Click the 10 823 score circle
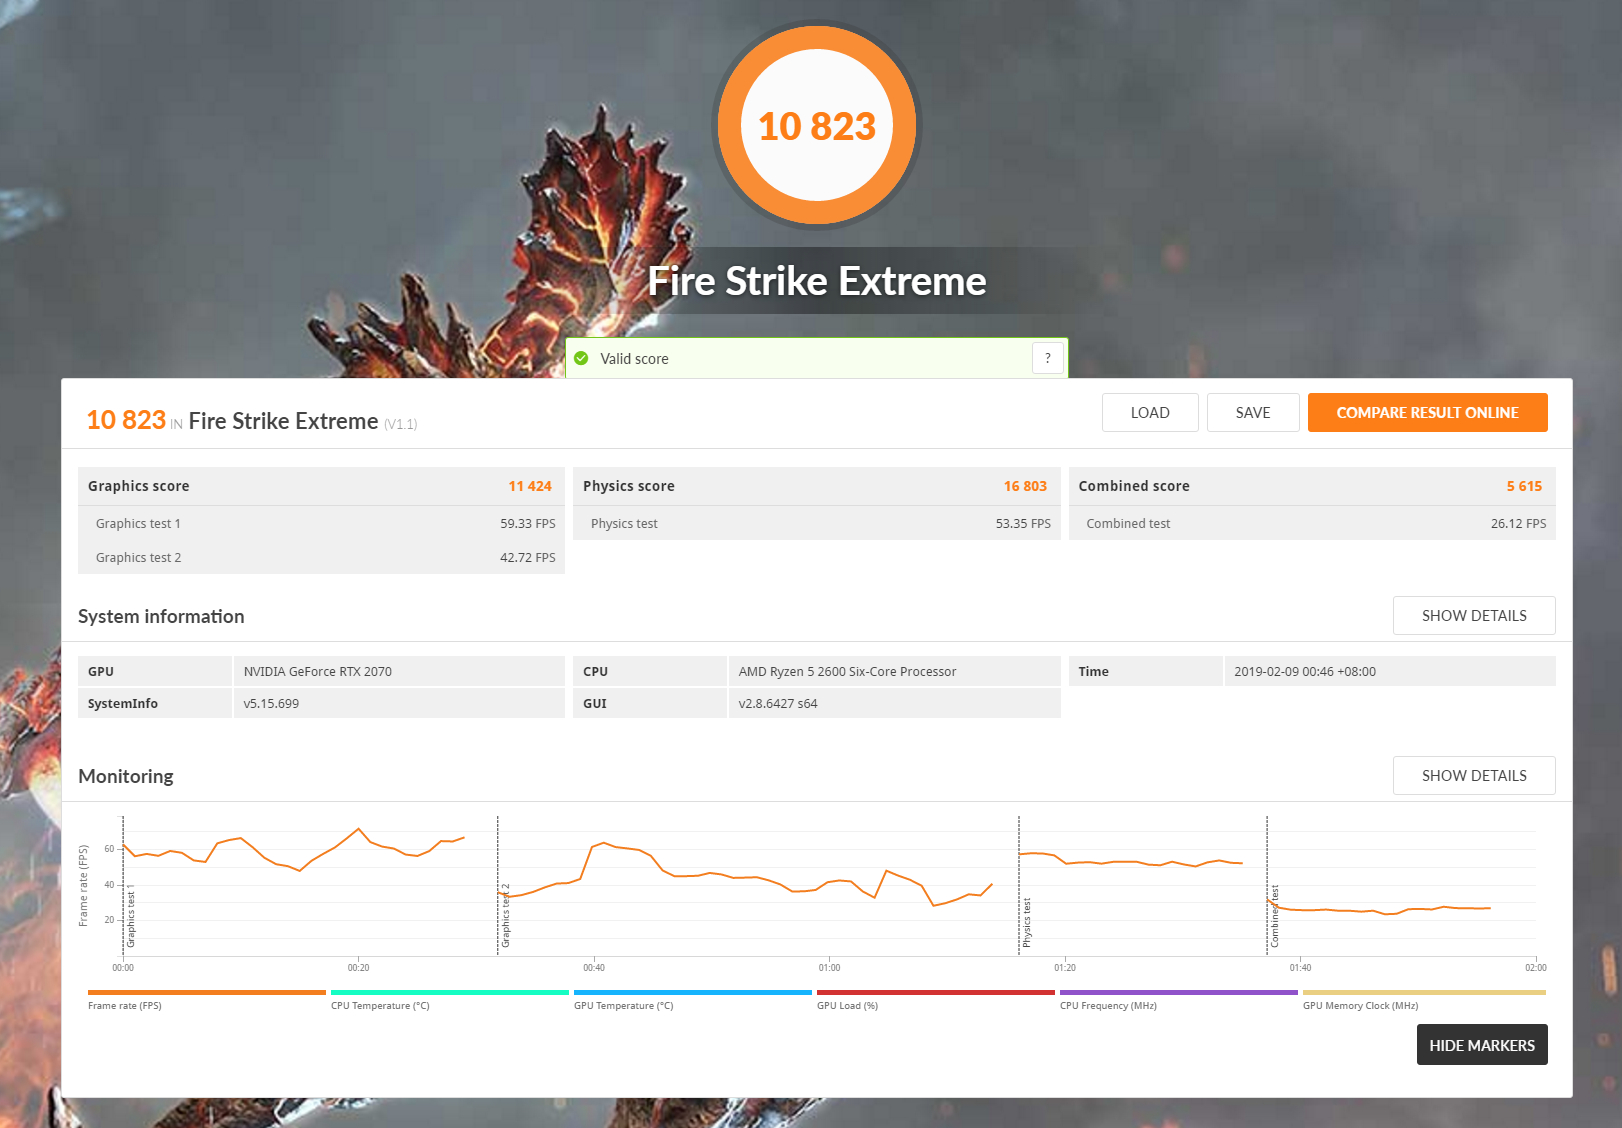This screenshot has height=1128, width=1622. click(817, 126)
